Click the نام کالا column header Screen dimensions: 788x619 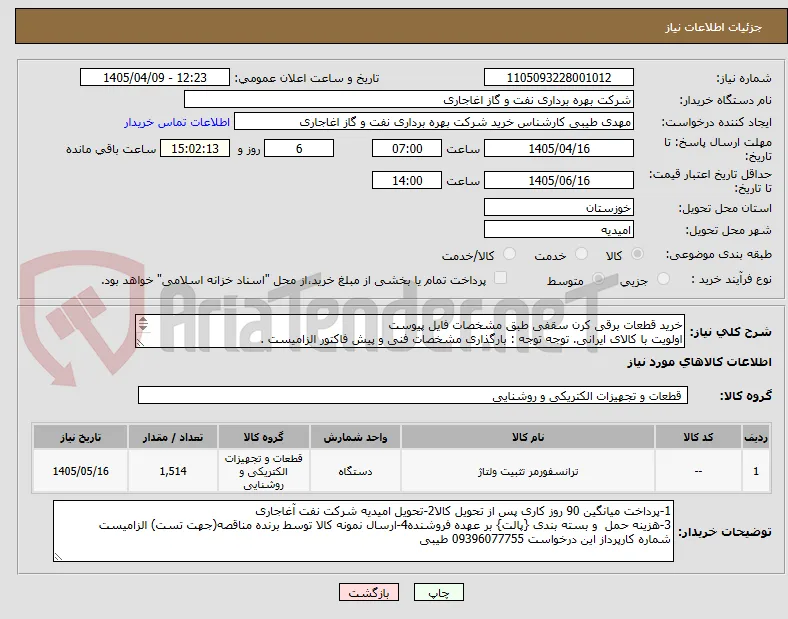pos(528,437)
